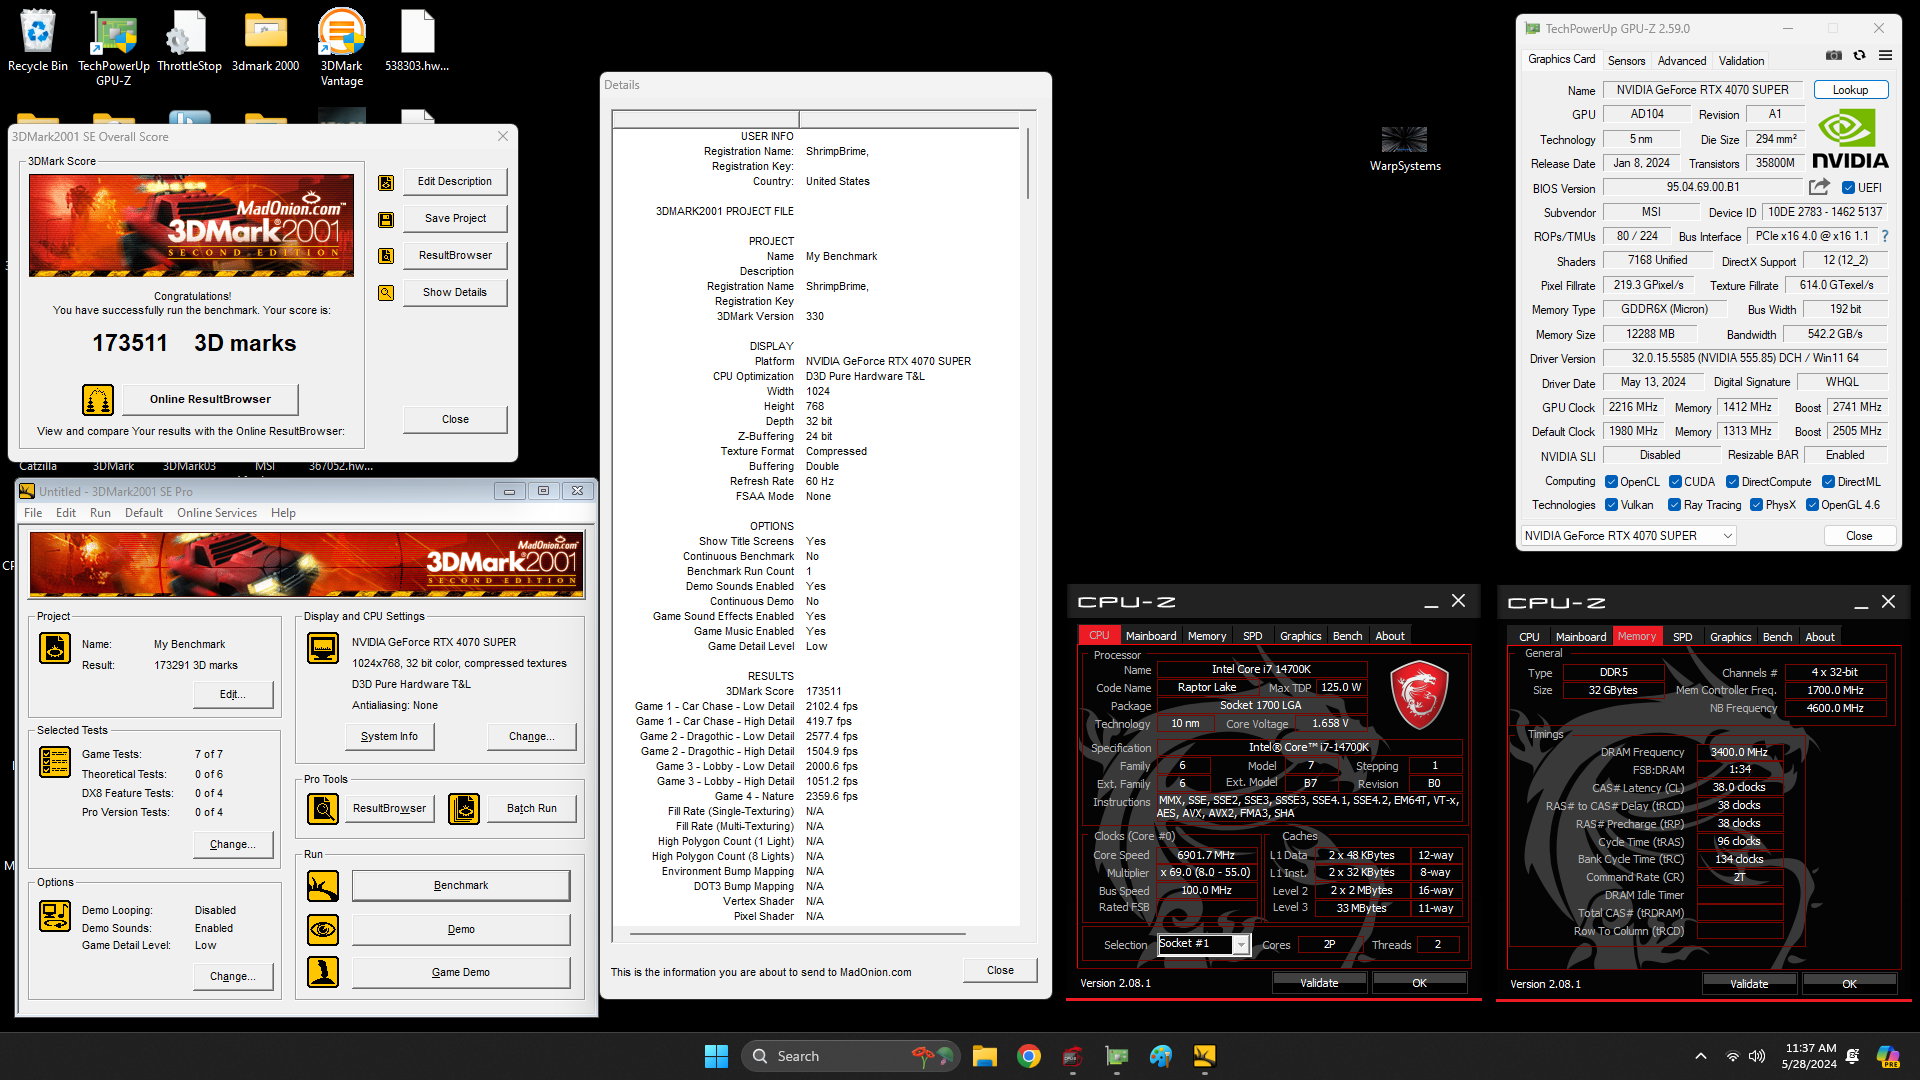Viewport: 1920px width, 1080px height.
Task: Click Batch Run icon in Pro Tools
Action: [x=464, y=808]
